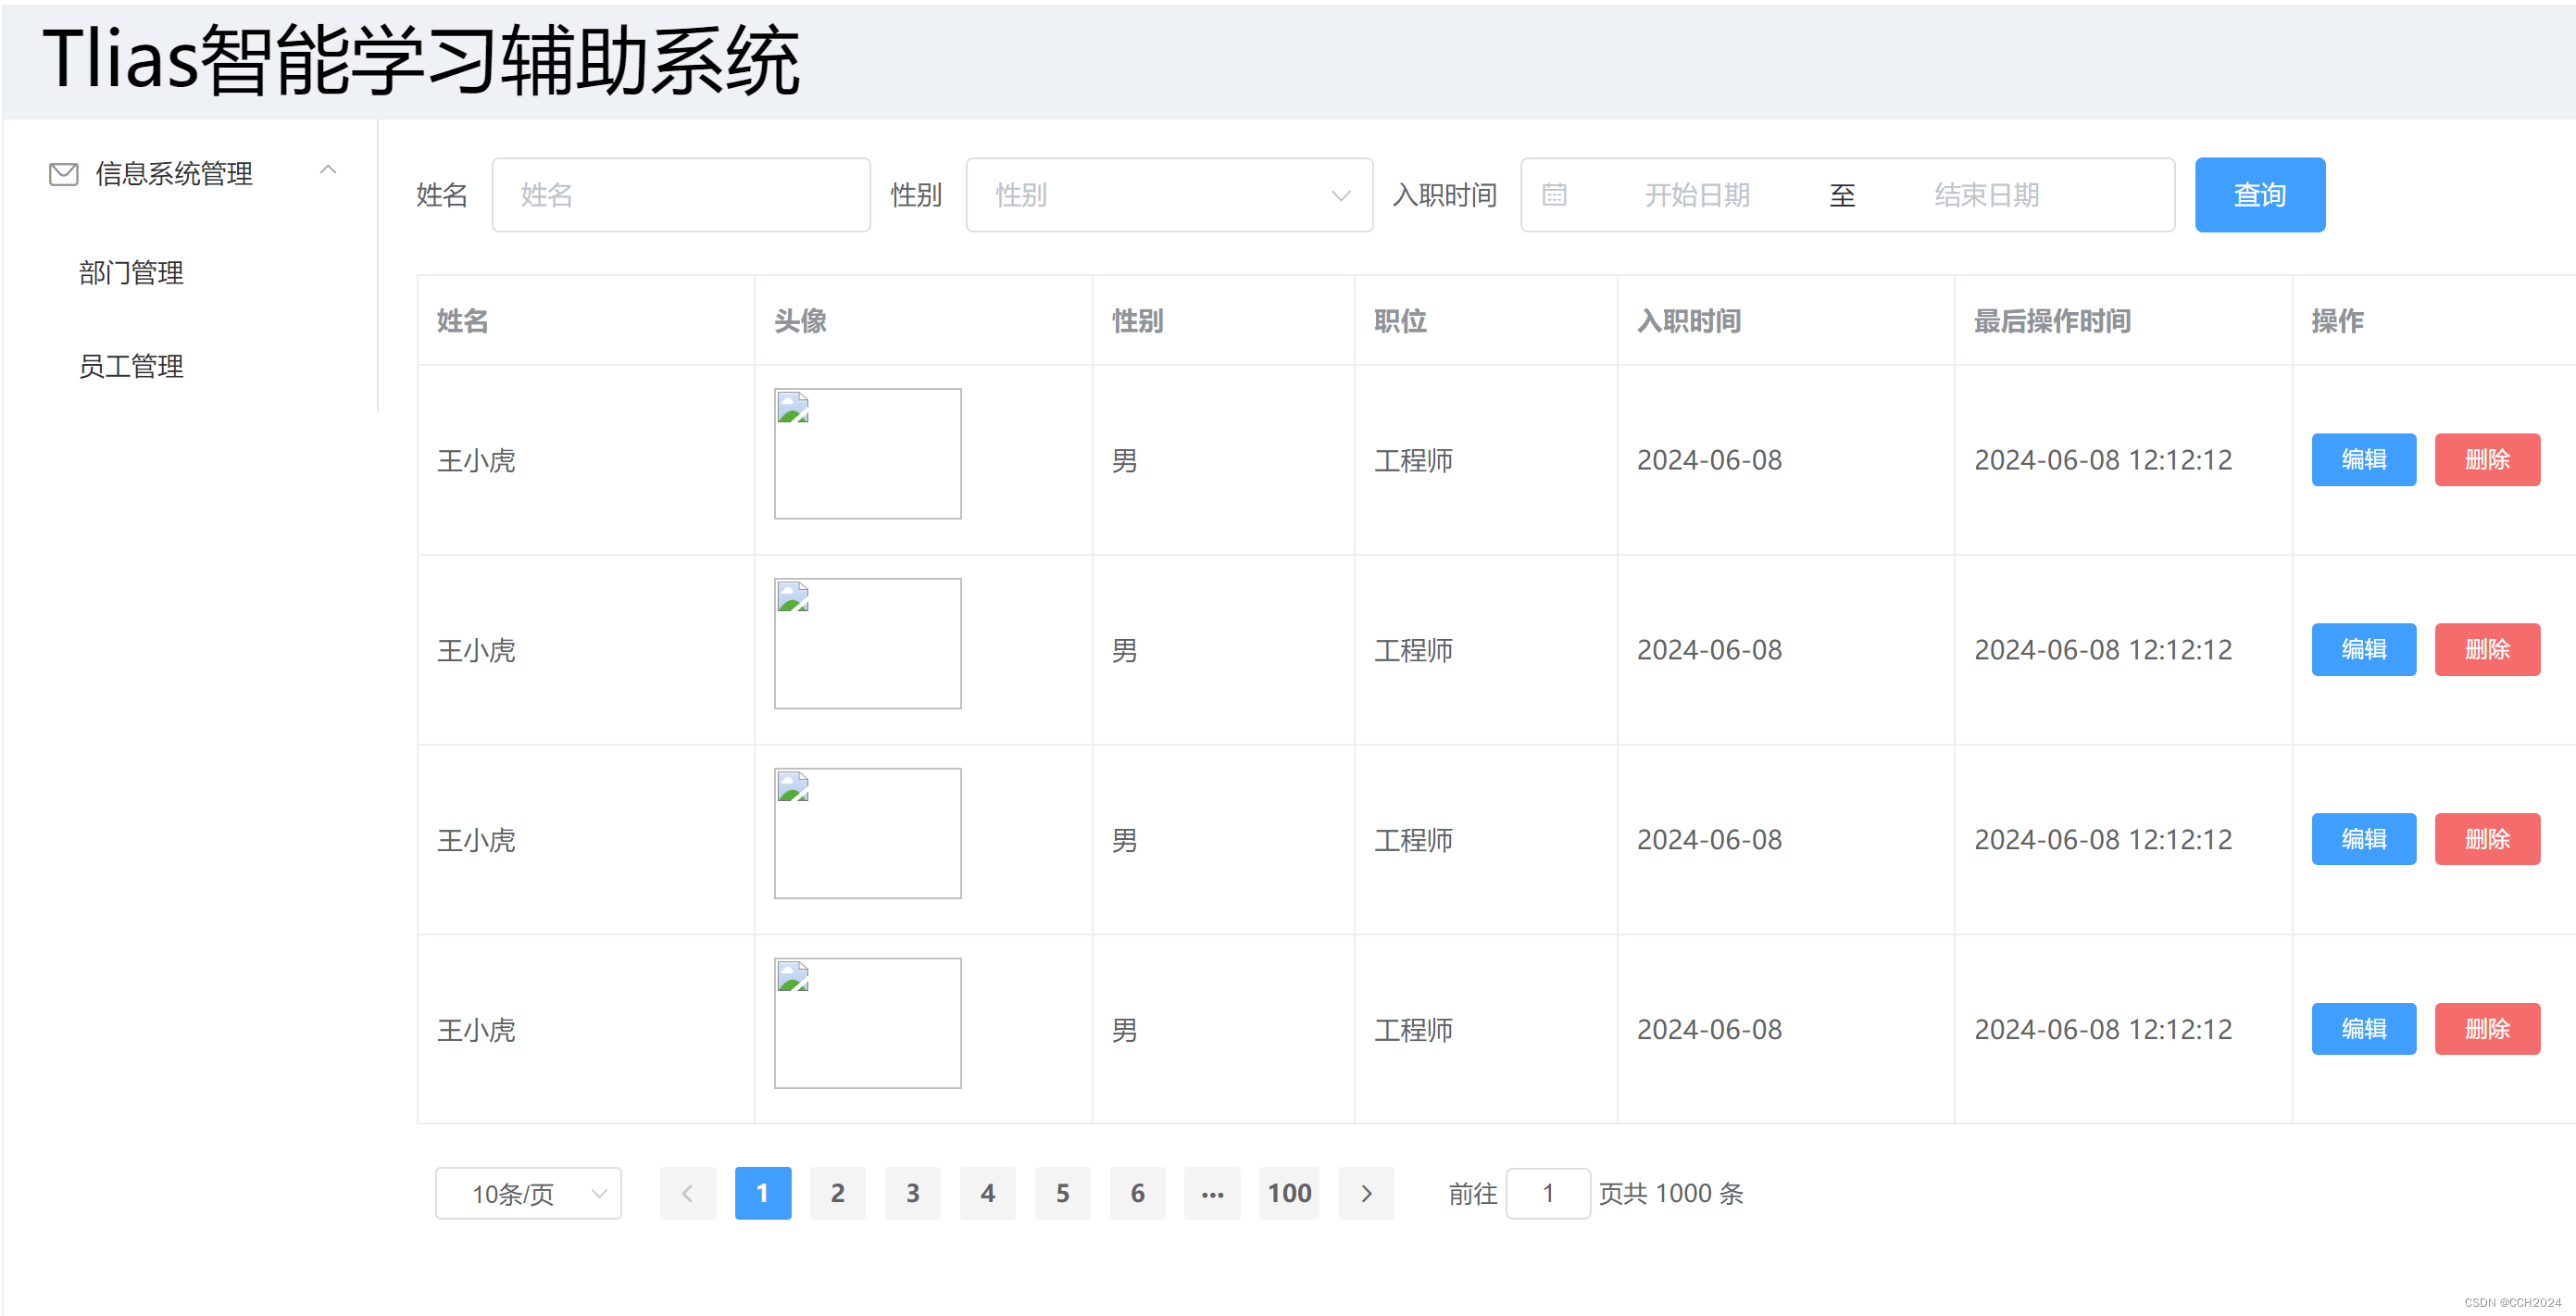Go to page 100 in pagination

[1289, 1193]
